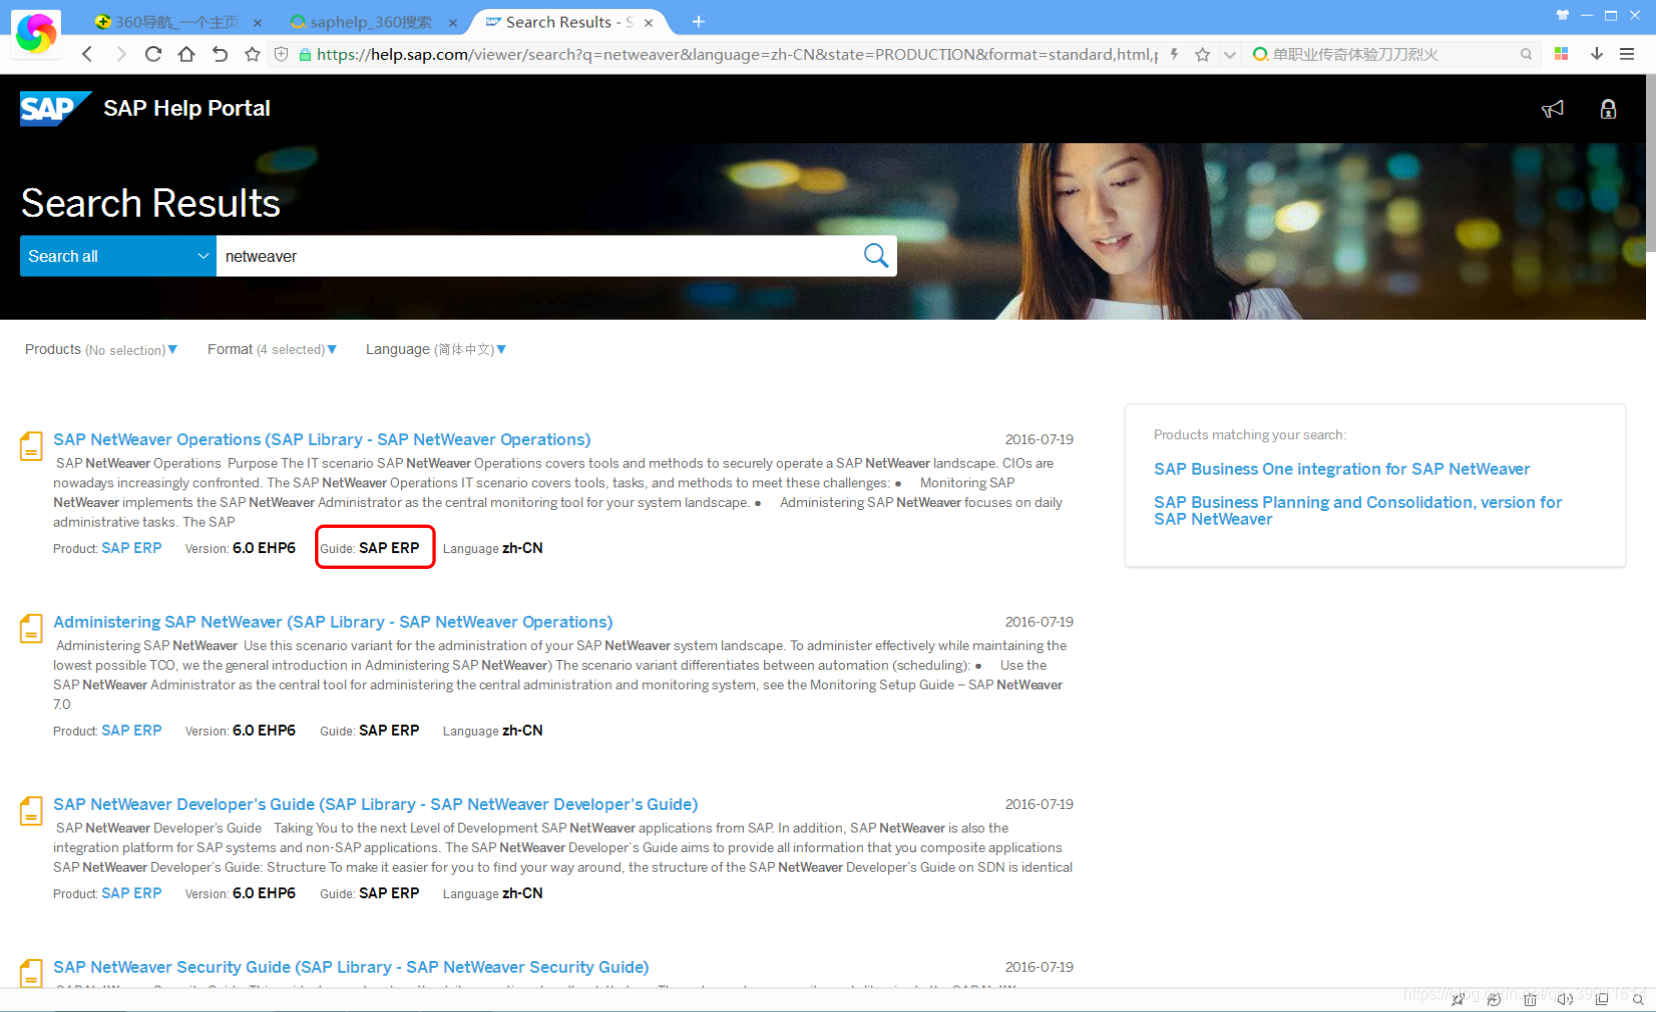The image size is (1656, 1012).
Task: Click the page vertical scrollbar
Action: click(x=1650, y=165)
